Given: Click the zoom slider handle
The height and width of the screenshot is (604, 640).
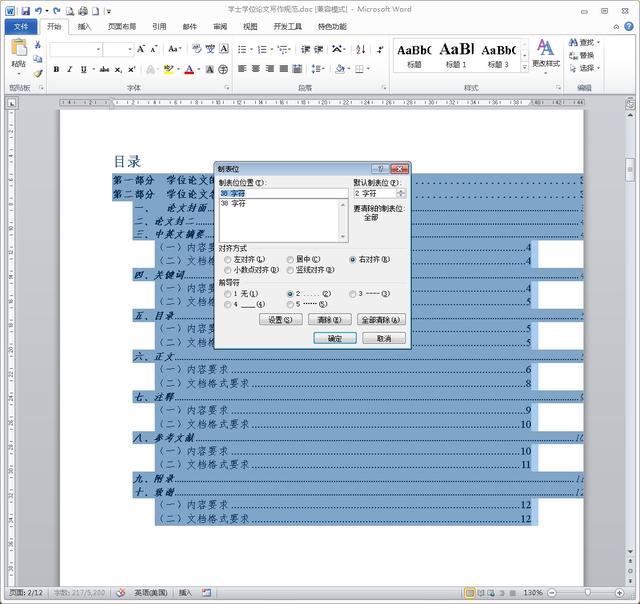Looking at the screenshot, I should (x=587, y=592).
